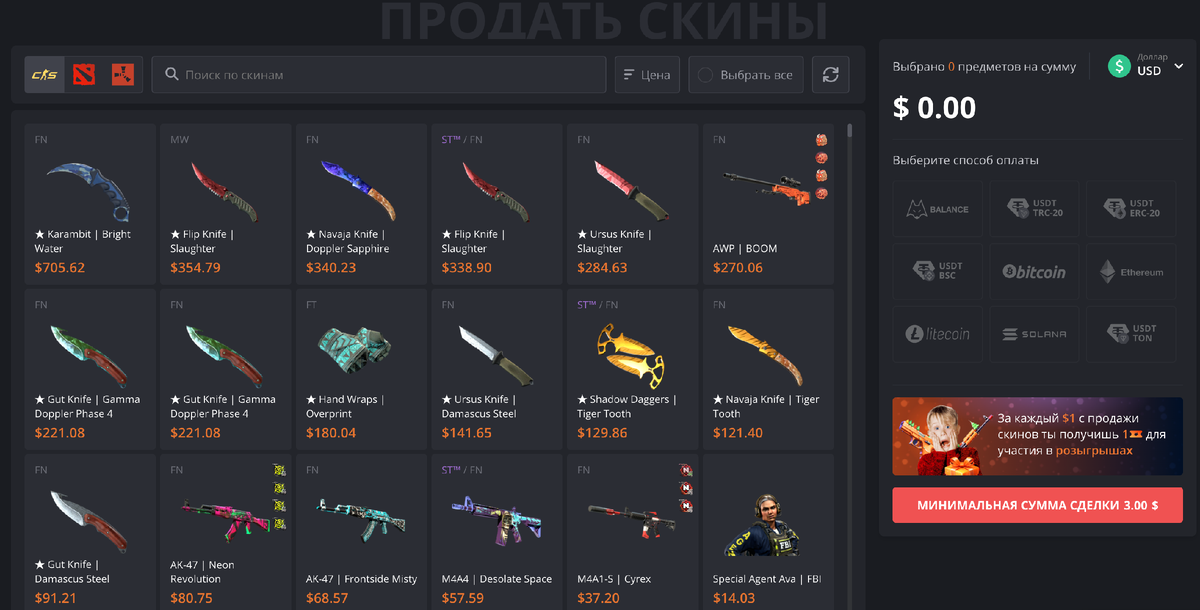Select Balance payout option
1200x610 pixels.
click(937, 209)
